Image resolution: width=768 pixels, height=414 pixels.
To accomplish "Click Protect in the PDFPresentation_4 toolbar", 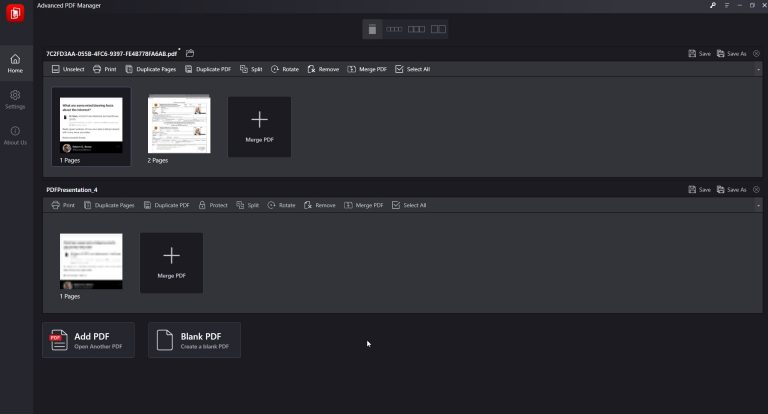I will point(214,205).
